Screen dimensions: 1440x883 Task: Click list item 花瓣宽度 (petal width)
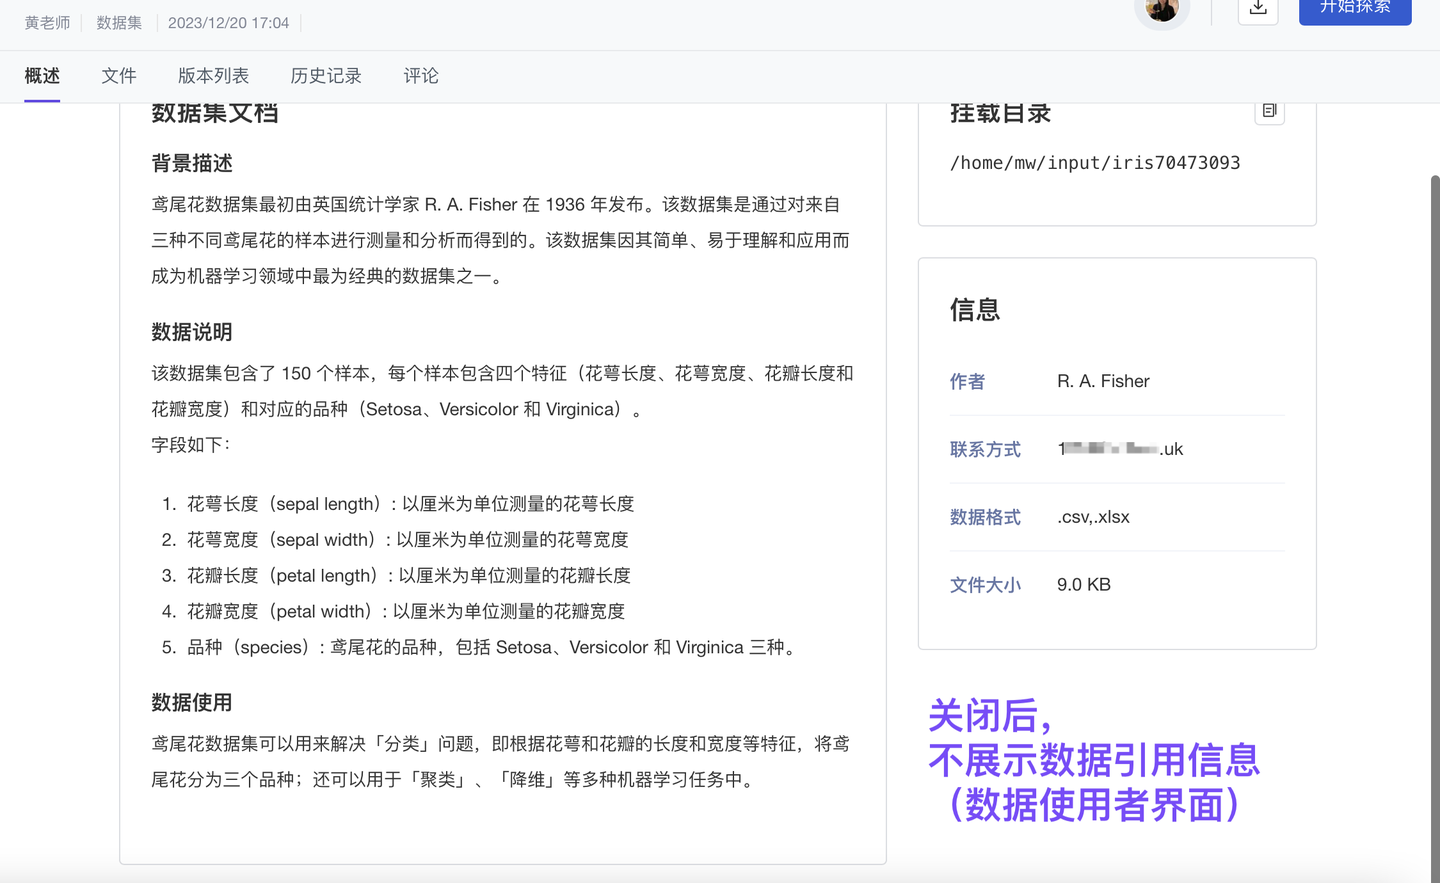click(406, 612)
